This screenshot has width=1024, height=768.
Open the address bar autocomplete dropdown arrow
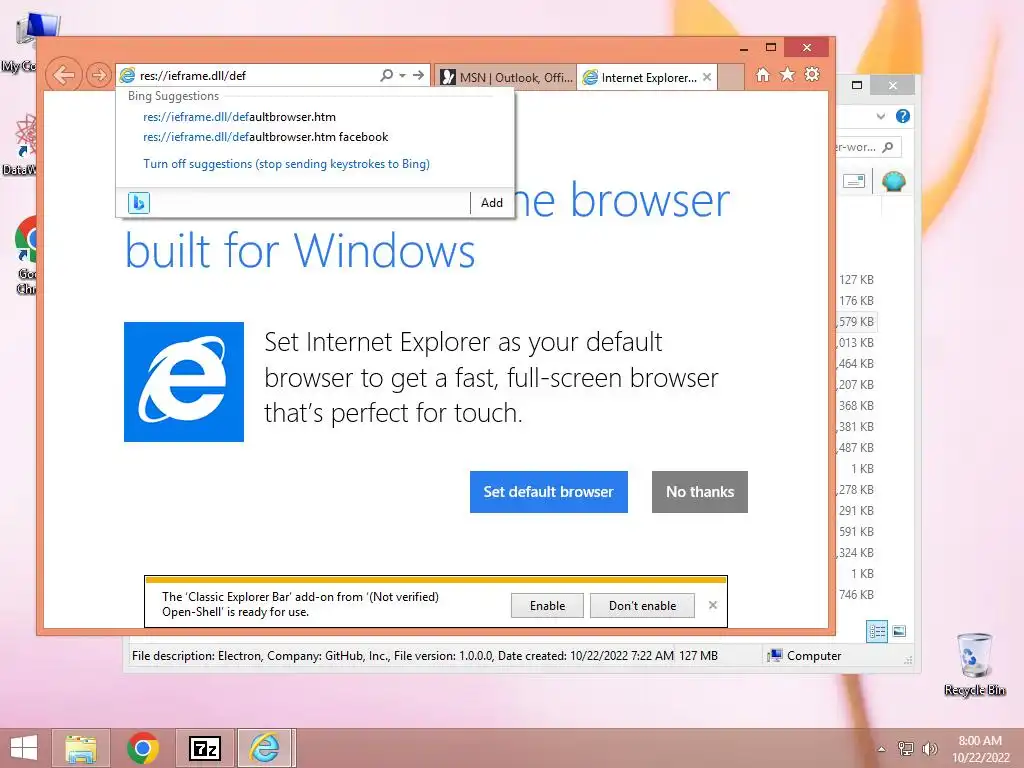click(x=402, y=75)
